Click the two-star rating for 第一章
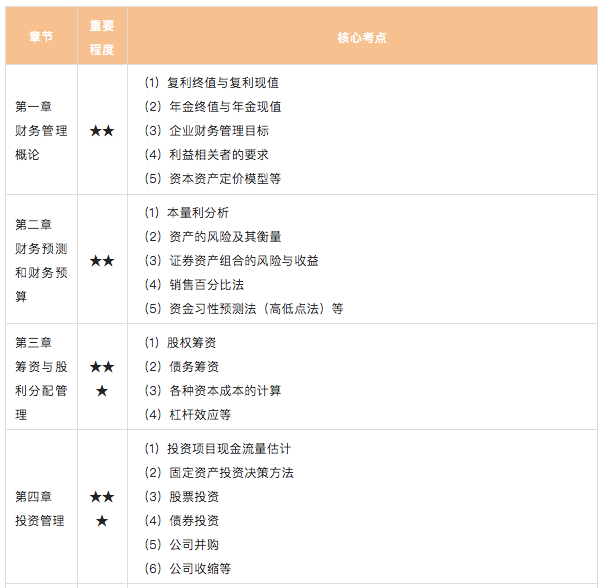 (x=102, y=131)
